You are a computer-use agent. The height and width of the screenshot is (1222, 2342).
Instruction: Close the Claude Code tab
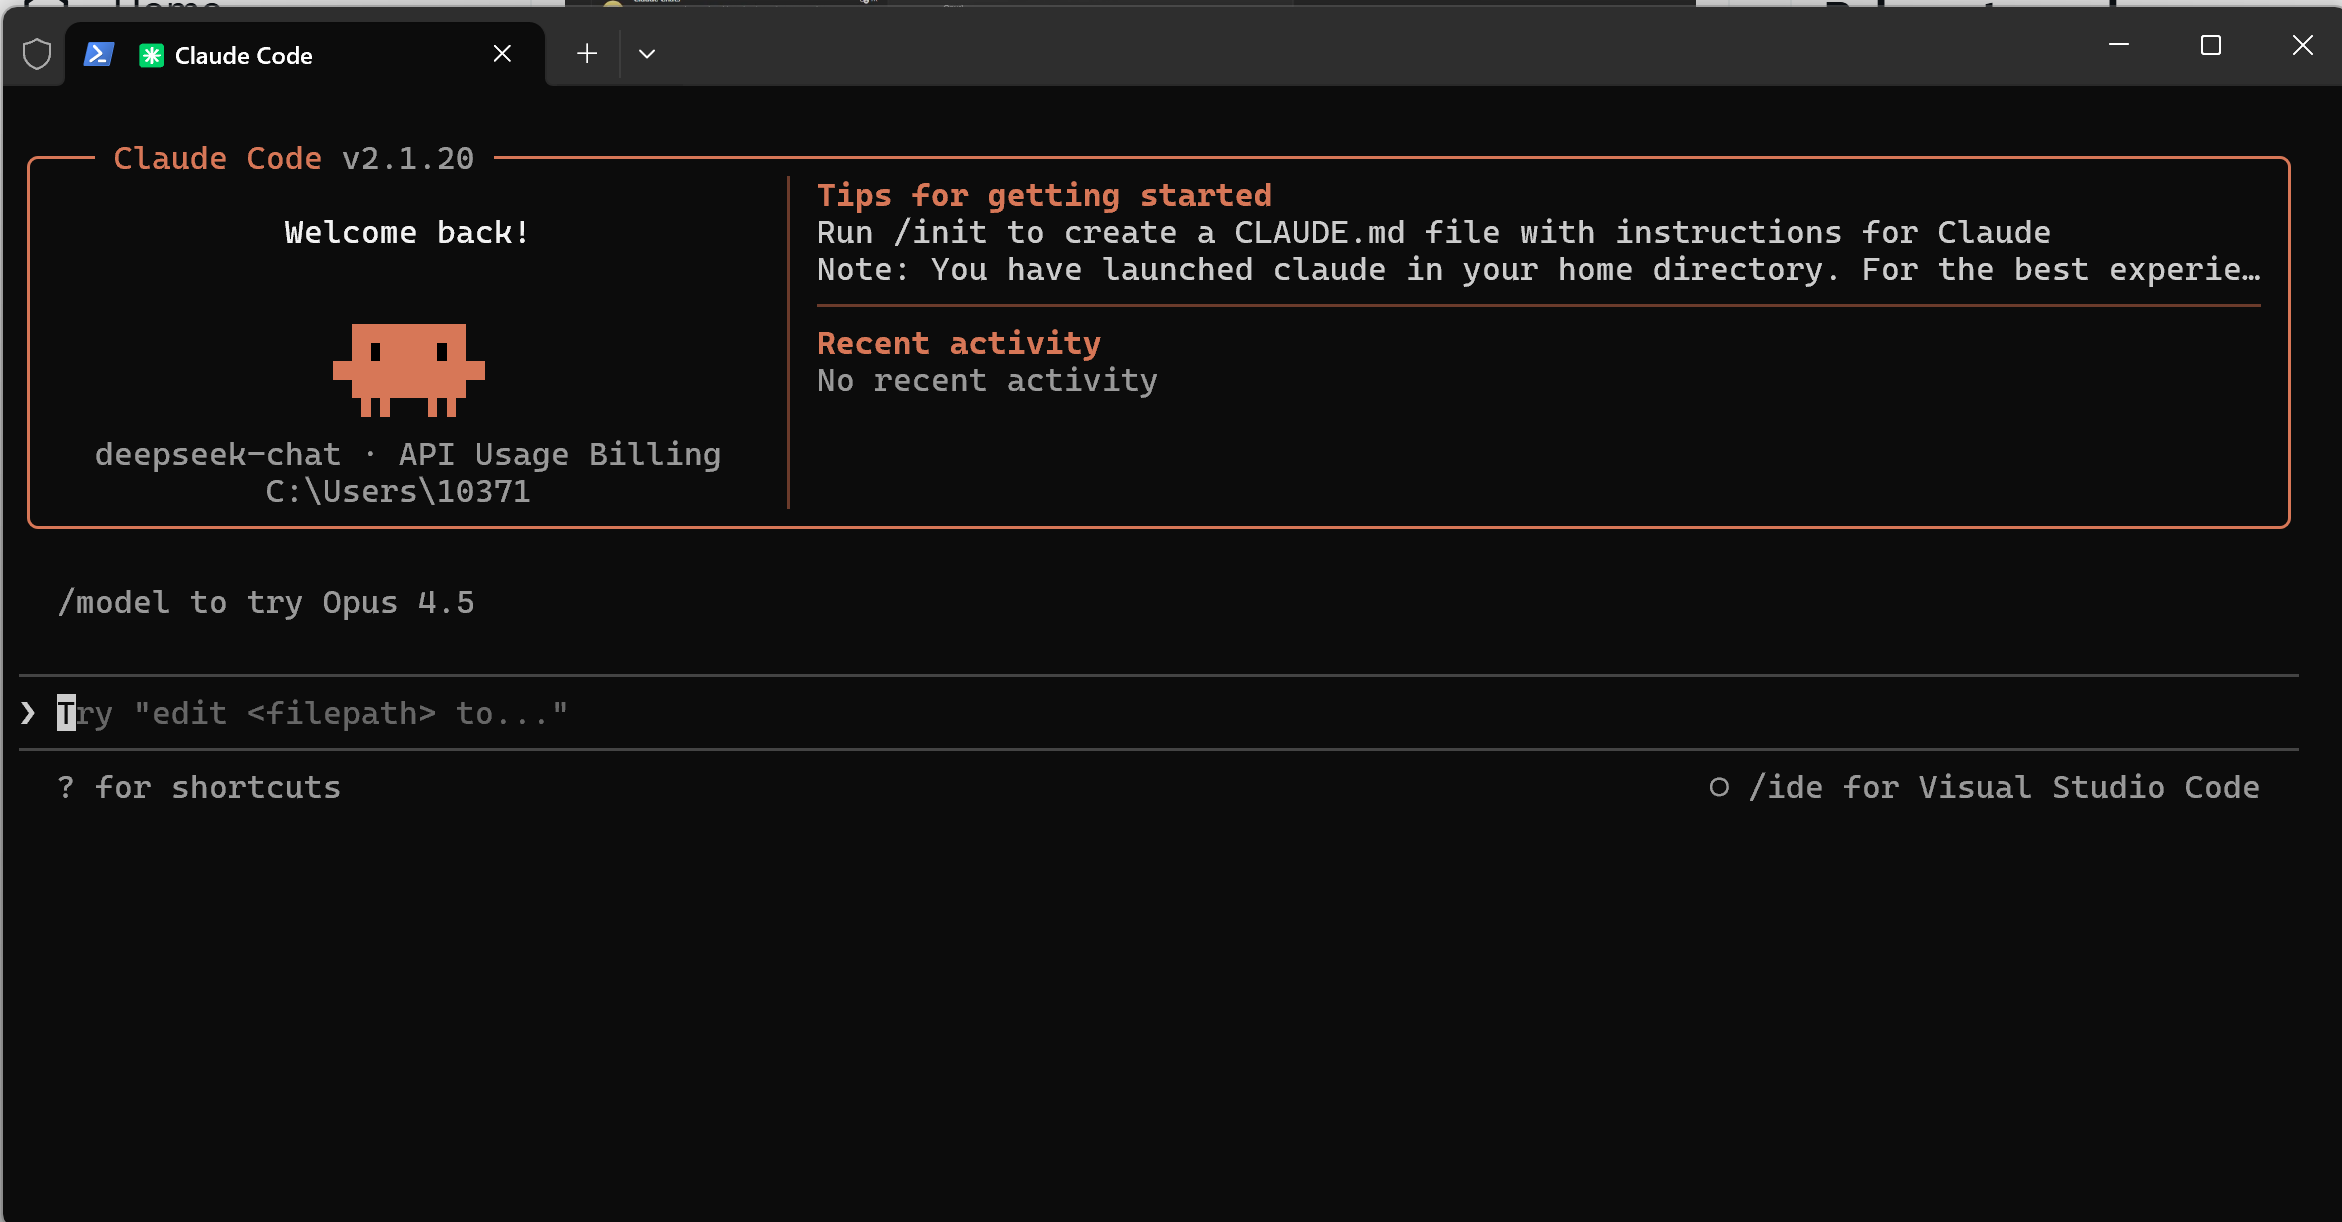click(x=502, y=54)
